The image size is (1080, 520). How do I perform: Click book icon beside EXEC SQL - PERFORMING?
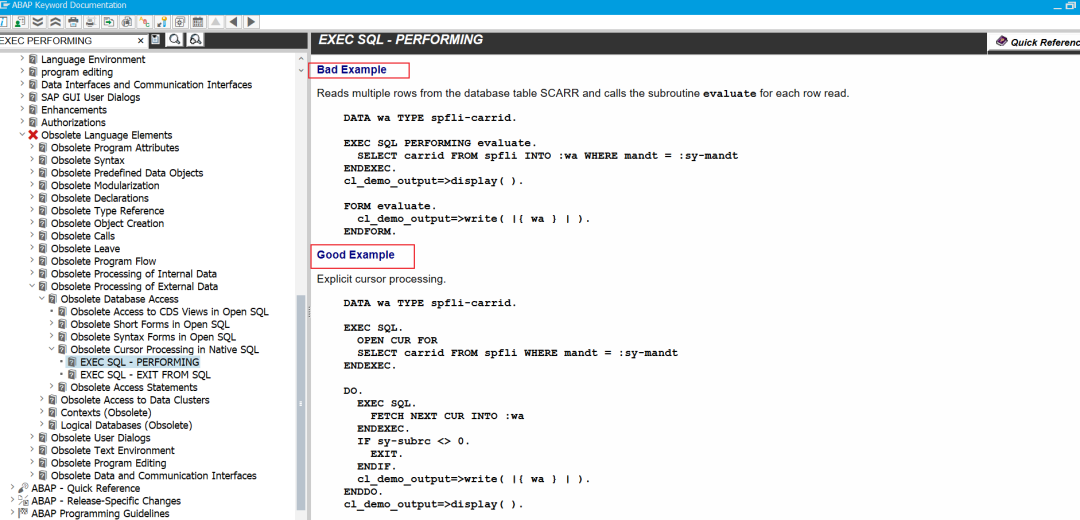click(72, 362)
